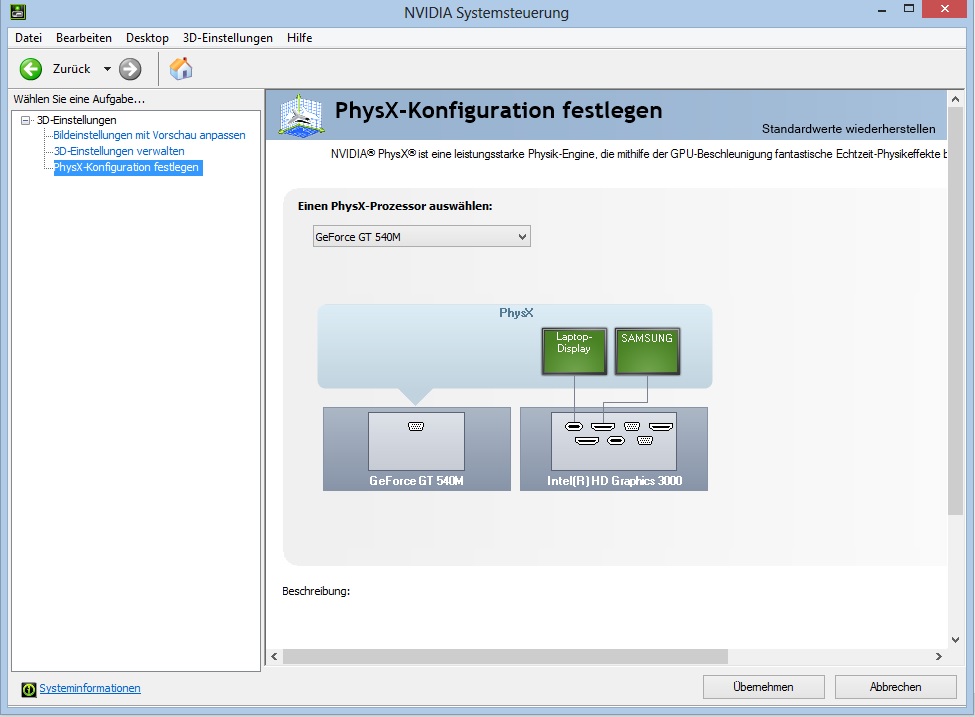This screenshot has width=975, height=717.
Task: Click the VGA connector on GeForce GT 540M
Action: (x=416, y=427)
